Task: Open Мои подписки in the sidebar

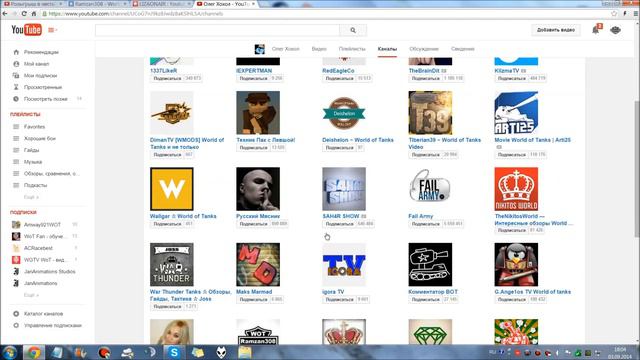Action: [40, 76]
